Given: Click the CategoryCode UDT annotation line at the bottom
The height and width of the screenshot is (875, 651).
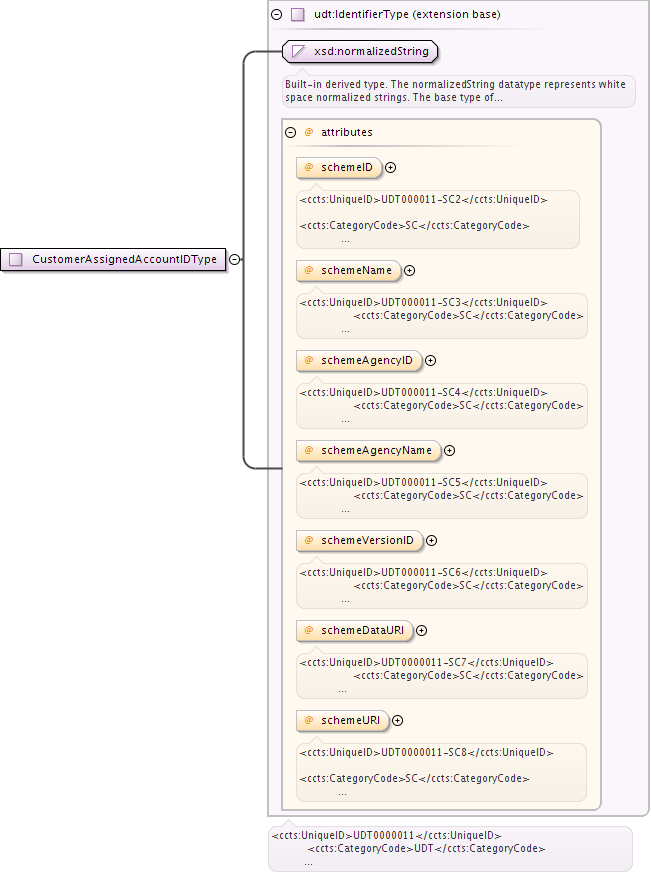Looking at the screenshot, I should 426,848.
